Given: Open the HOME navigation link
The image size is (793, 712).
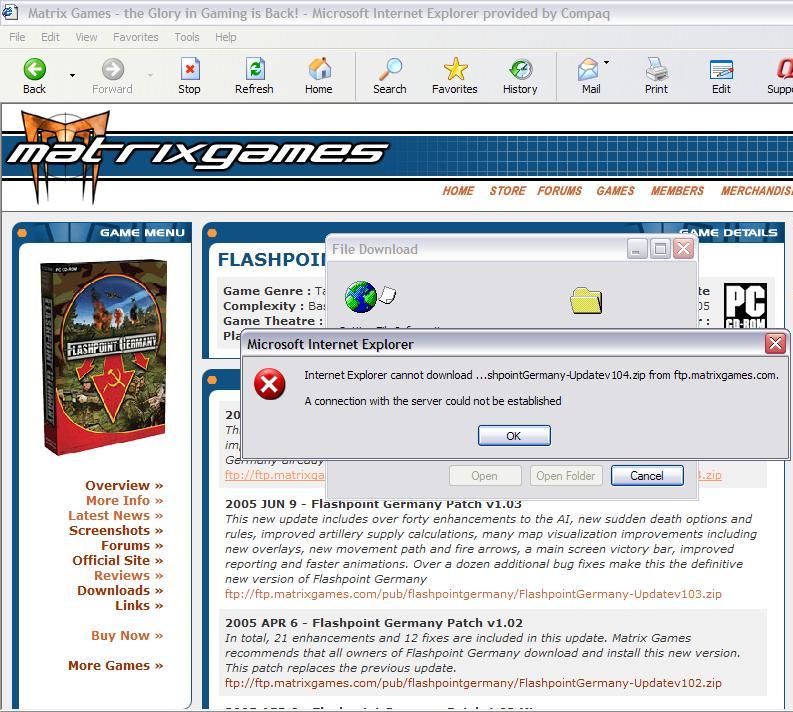Looking at the screenshot, I should click(458, 191).
